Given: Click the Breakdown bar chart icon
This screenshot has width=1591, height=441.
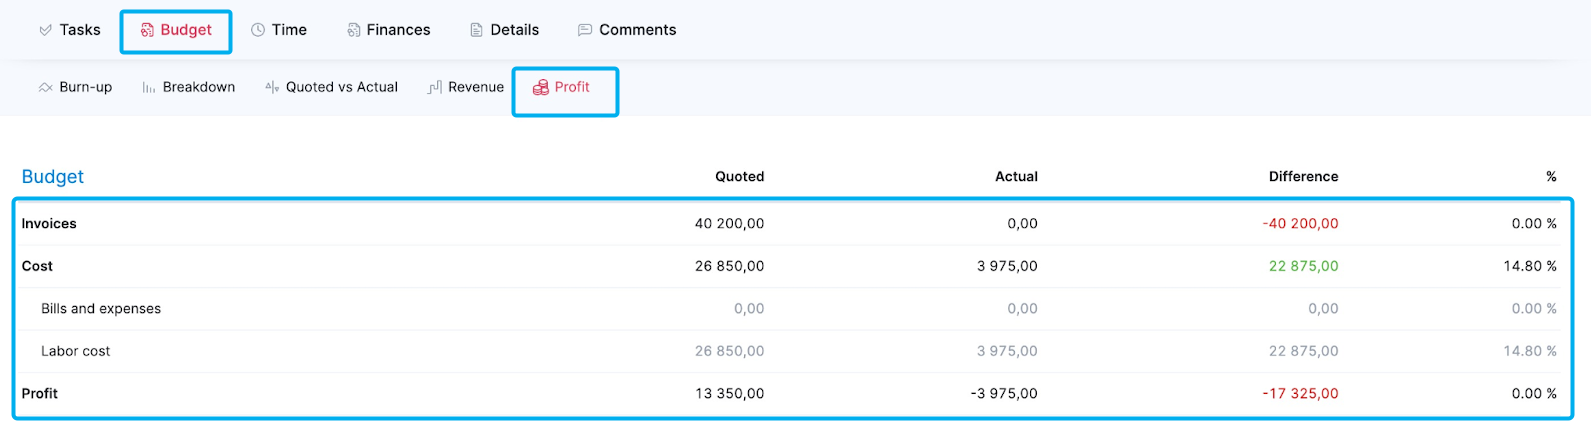Looking at the screenshot, I should [x=148, y=88].
